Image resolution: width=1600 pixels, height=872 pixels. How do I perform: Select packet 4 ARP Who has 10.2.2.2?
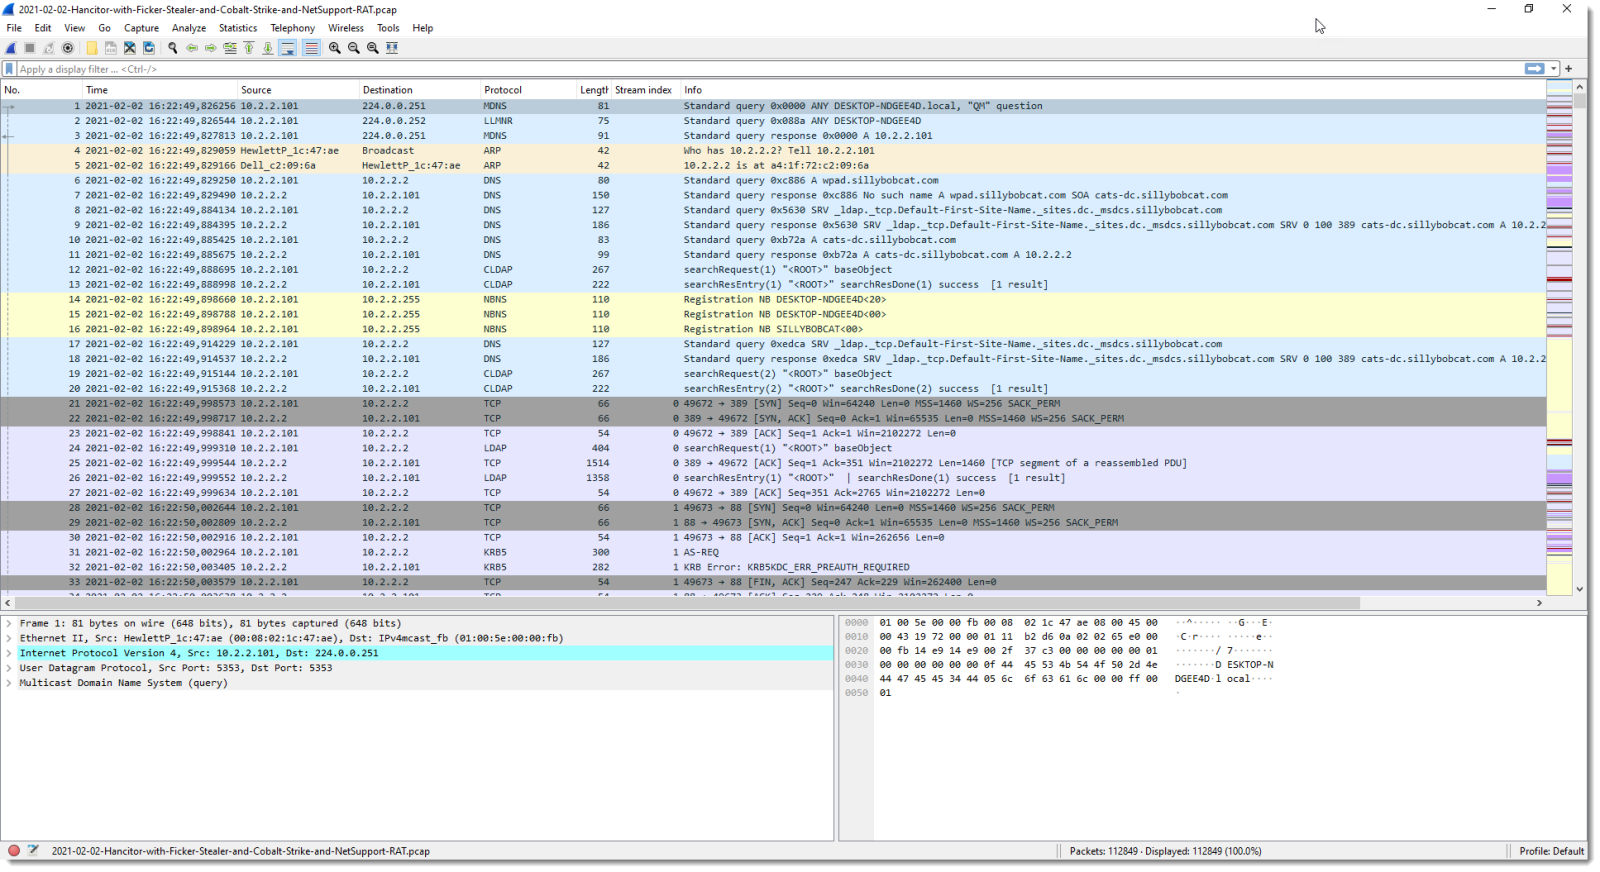pyautogui.click(x=773, y=151)
